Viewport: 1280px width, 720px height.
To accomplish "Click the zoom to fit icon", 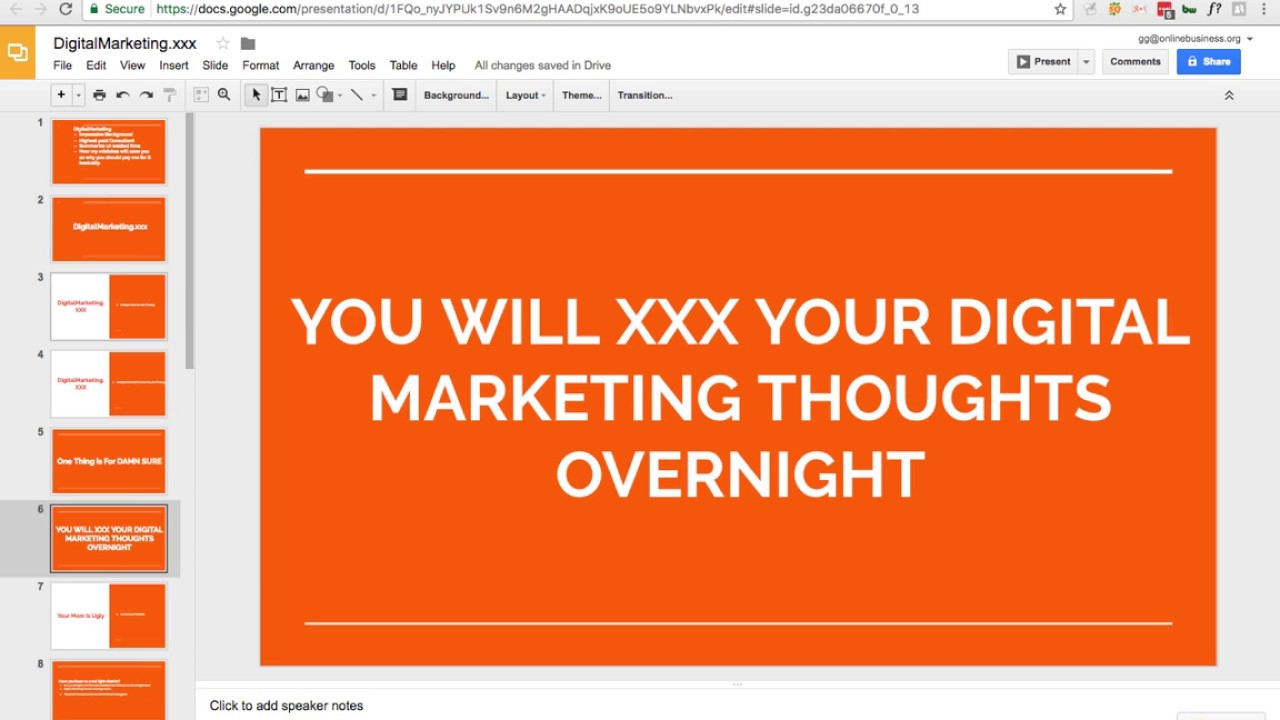I will pos(201,95).
